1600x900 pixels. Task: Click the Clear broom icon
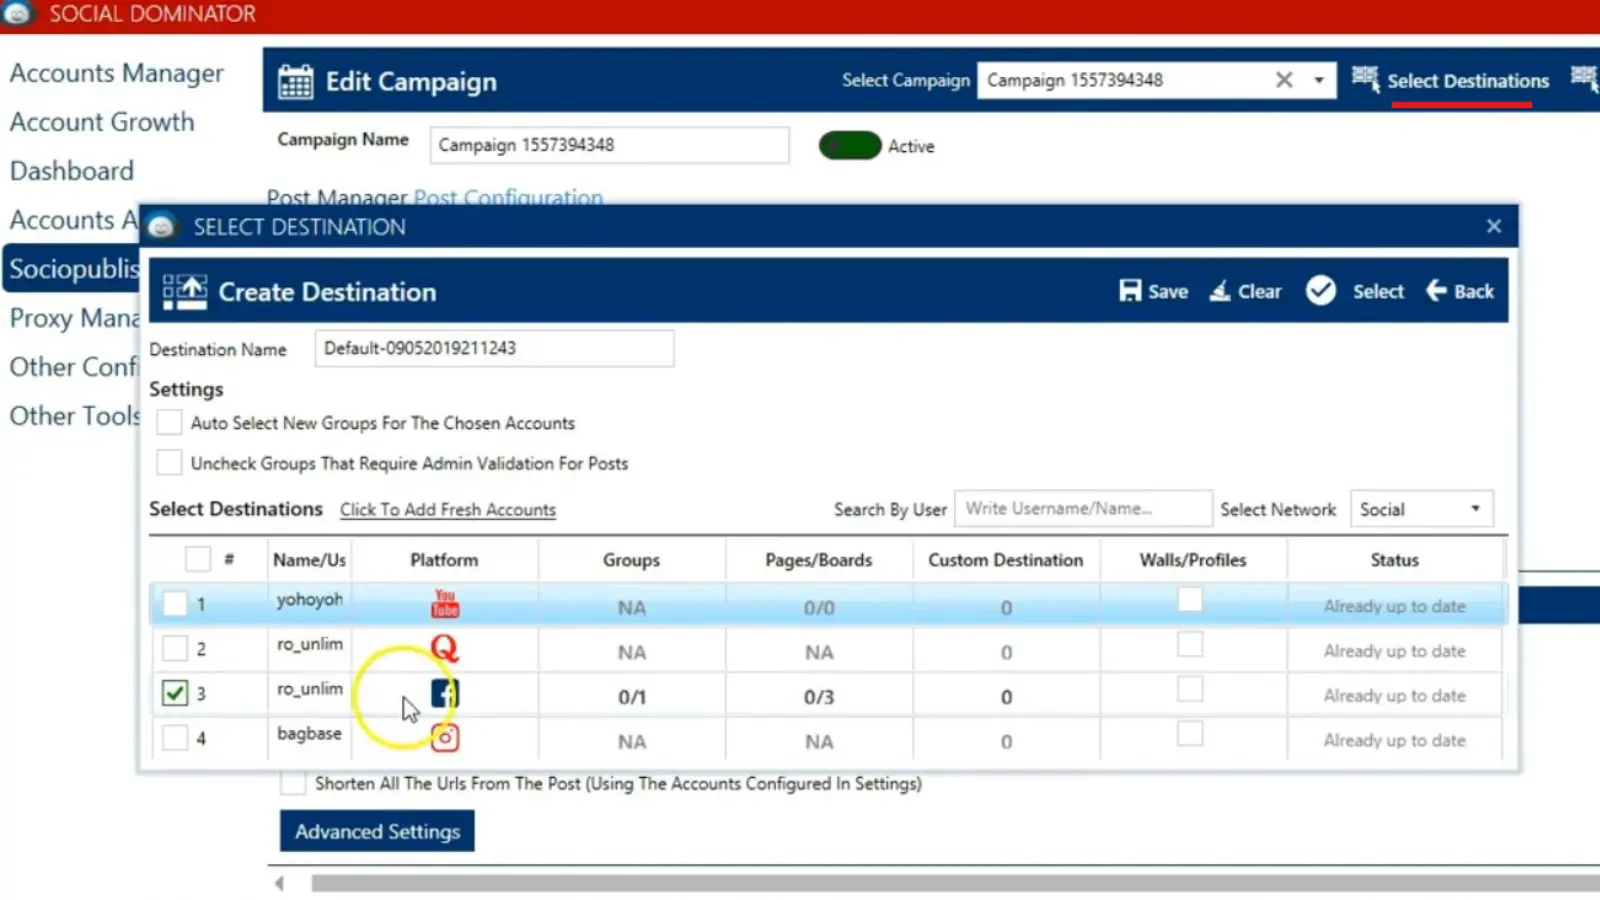(1220, 291)
